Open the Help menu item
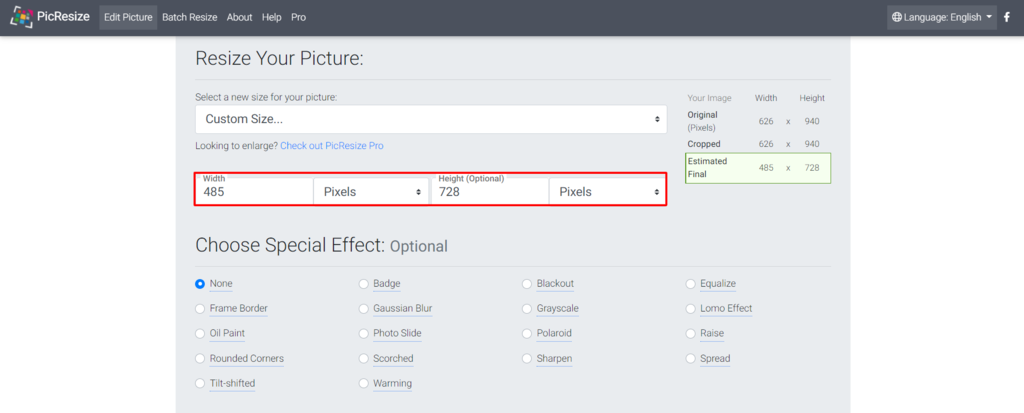The width and height of the screenshot is (1024, 413). (271, 17)
